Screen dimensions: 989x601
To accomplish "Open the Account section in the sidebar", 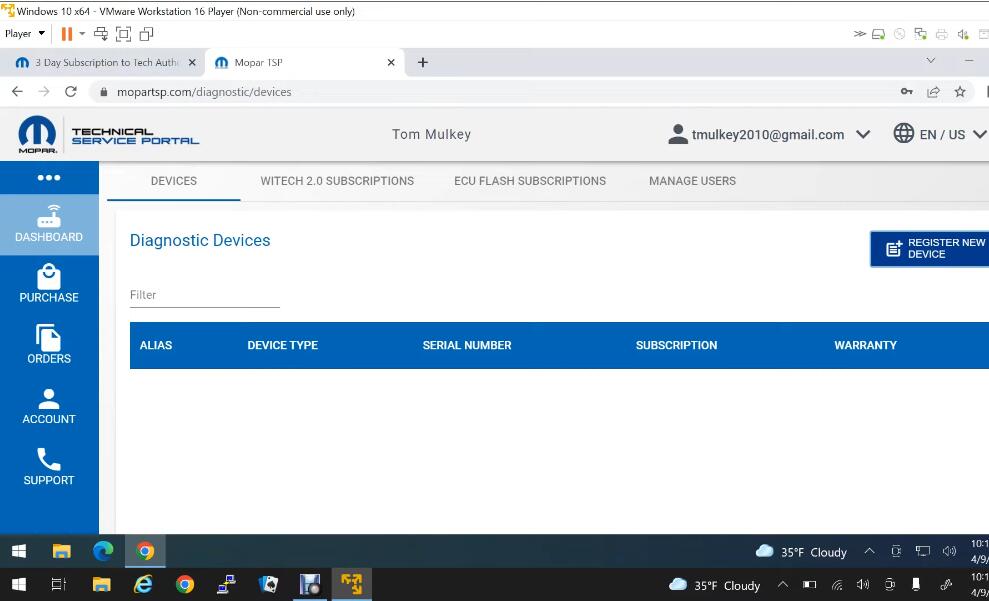I will point(49,406).
